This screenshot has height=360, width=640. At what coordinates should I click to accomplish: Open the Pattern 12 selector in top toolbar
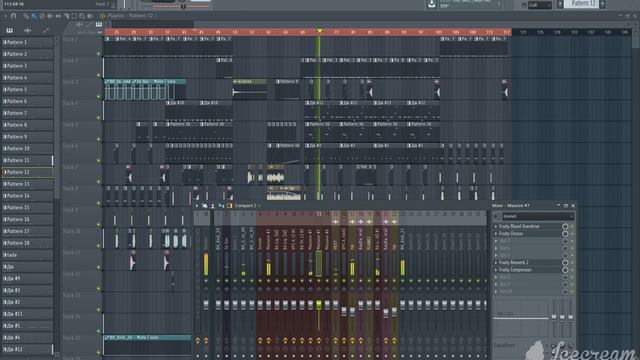coord(582,4)
